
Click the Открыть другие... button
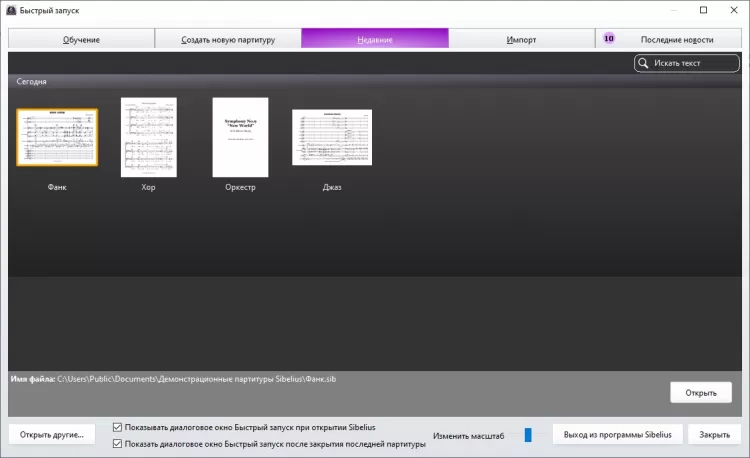(52, 435)
